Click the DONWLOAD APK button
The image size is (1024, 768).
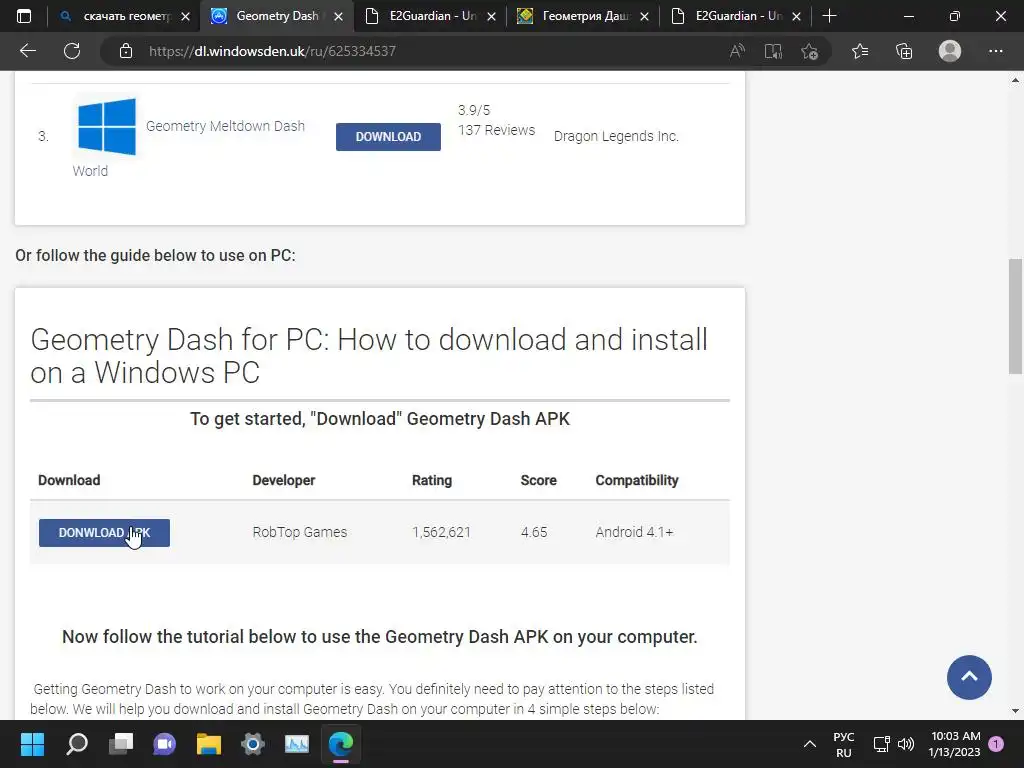(104, 533)
